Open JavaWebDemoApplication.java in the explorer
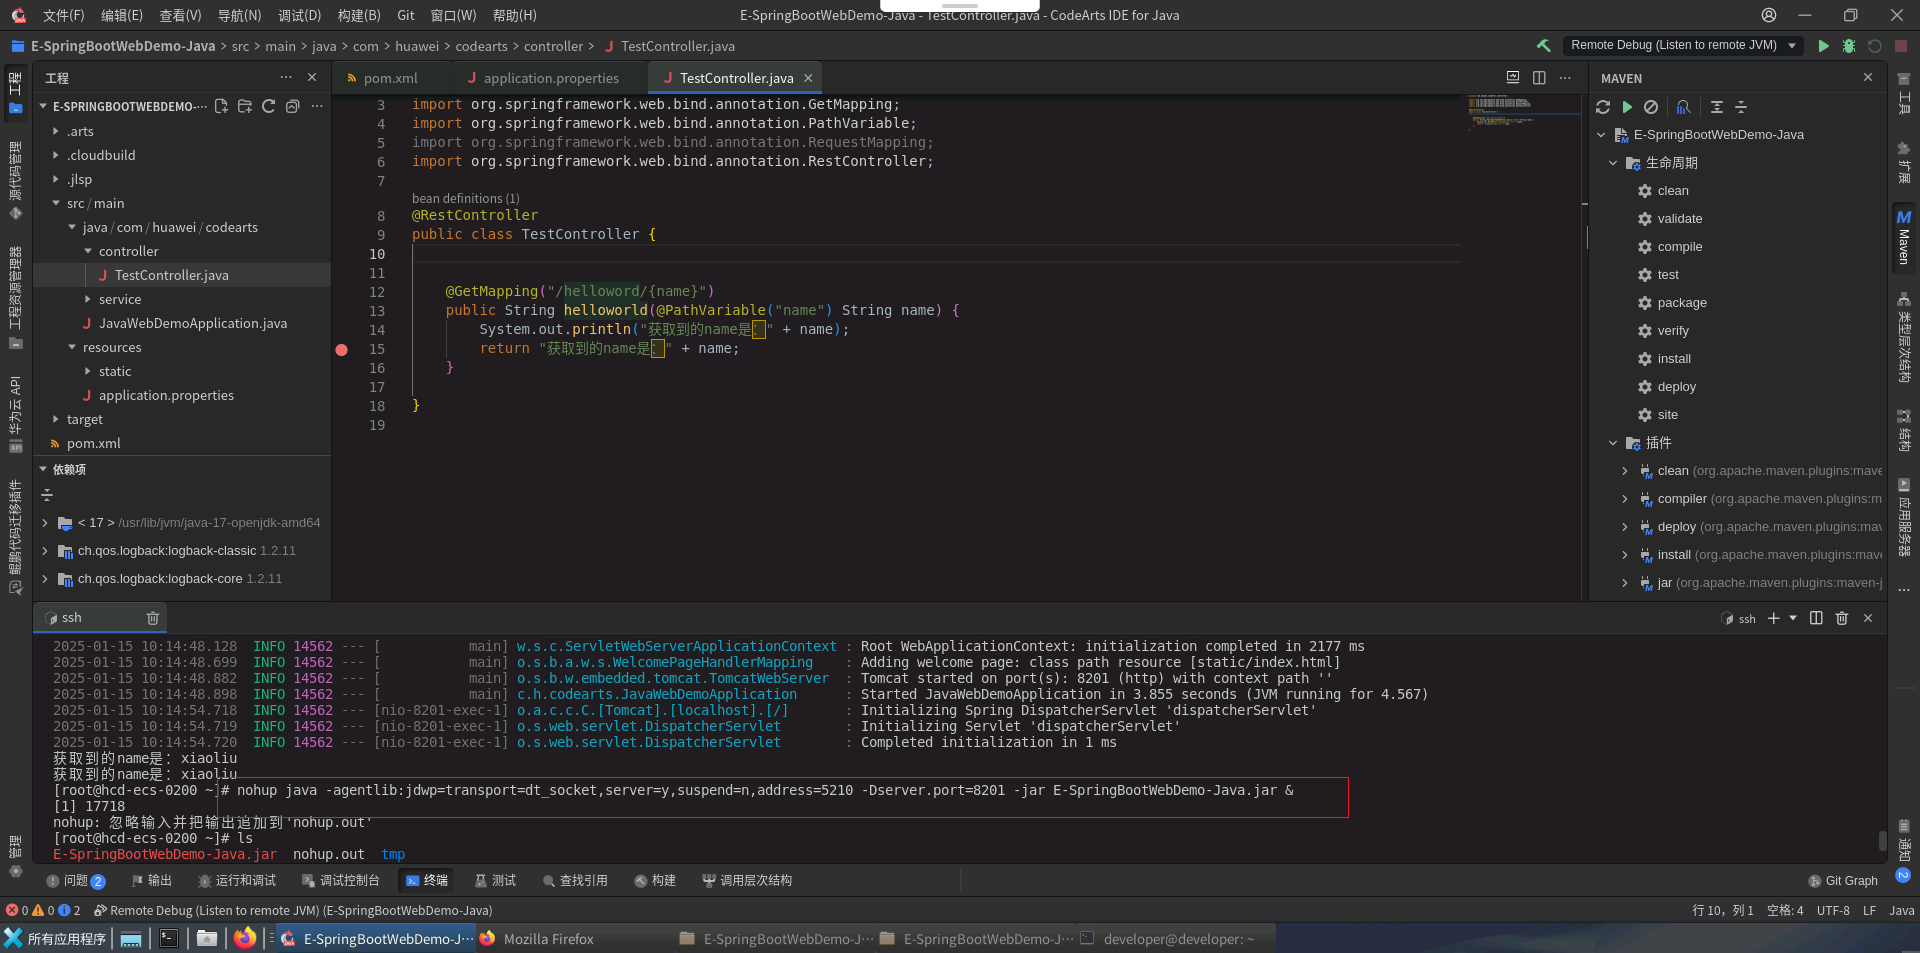1920x953 pixels. point(192,323)
